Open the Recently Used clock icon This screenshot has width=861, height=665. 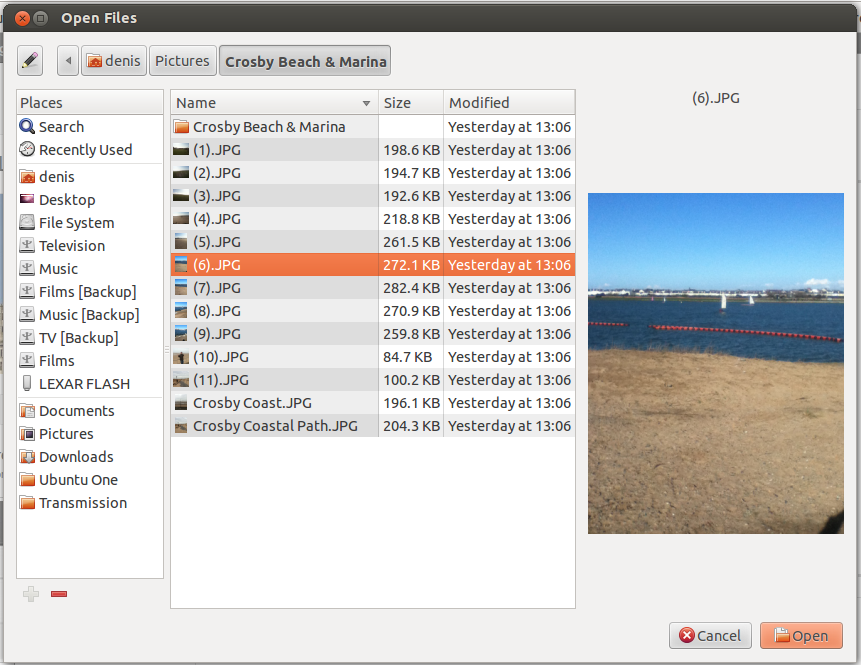(27, 149)
